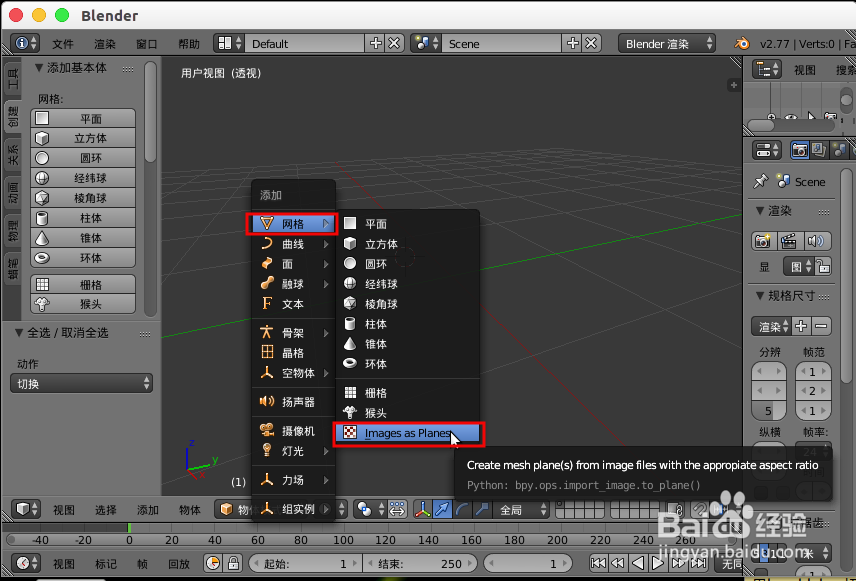
Task: Play the animation forward
Action: (x=658, y=563)
